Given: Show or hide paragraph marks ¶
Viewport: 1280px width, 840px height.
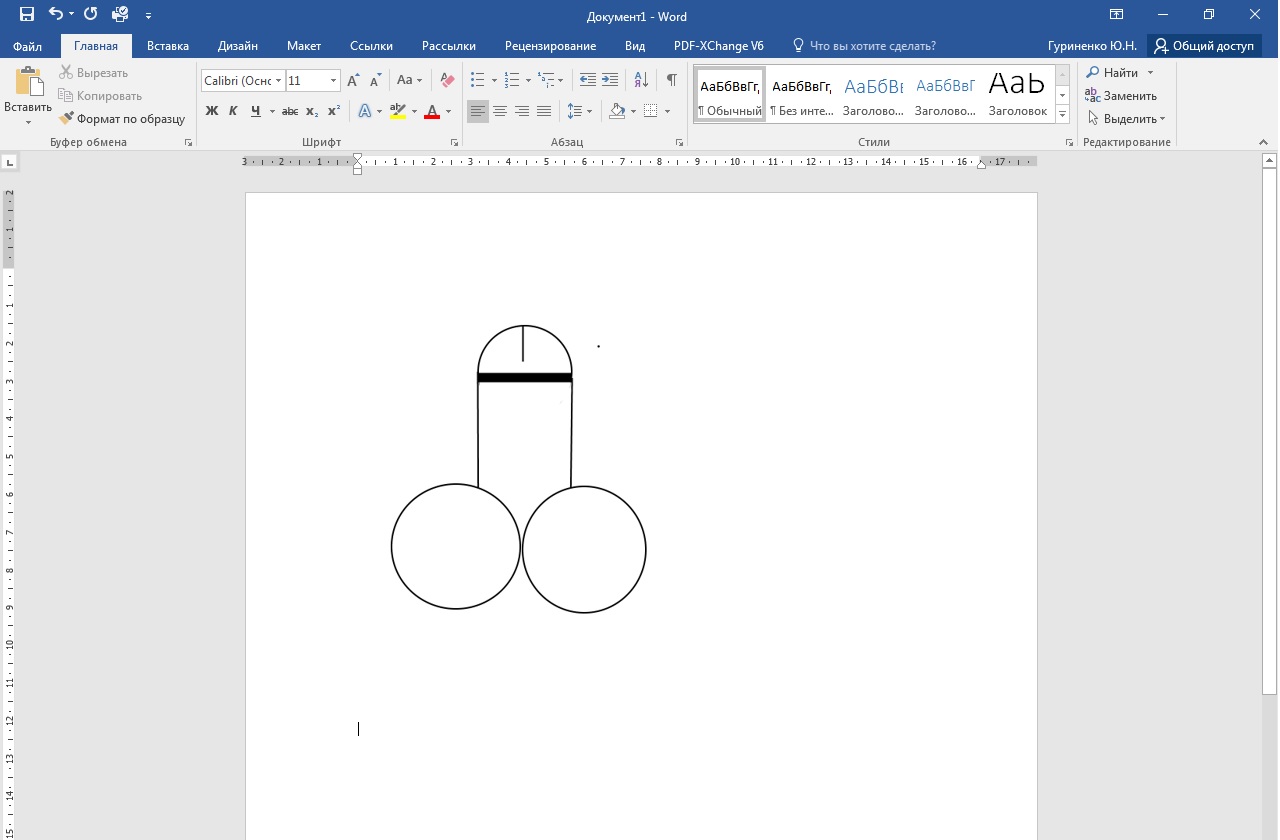Looking at the screenshot, I should [672, 81].
